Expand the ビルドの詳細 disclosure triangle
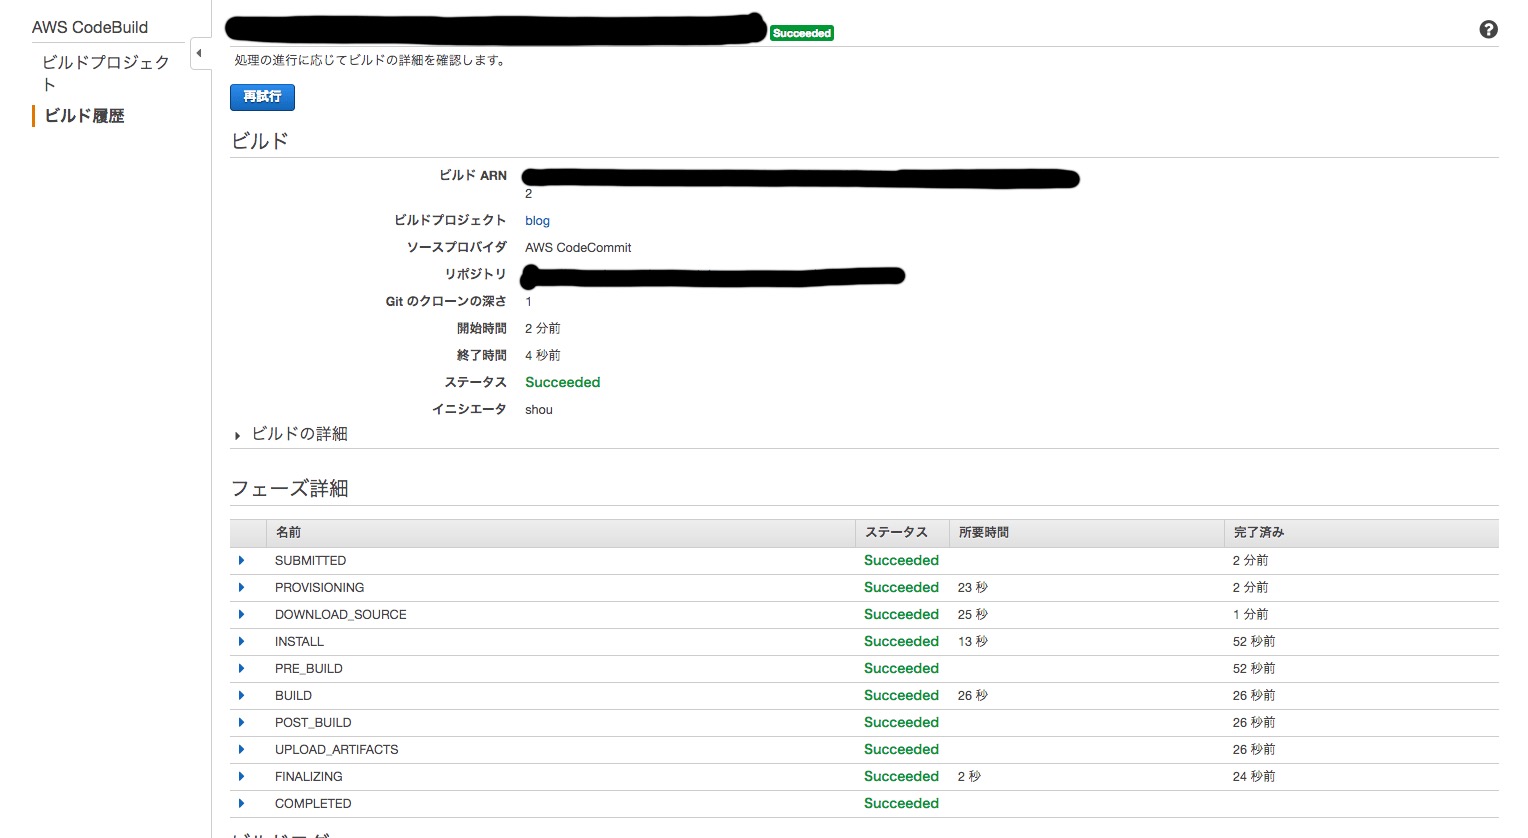The width and height of the screenshot is (1528, 838). point(237,435)
